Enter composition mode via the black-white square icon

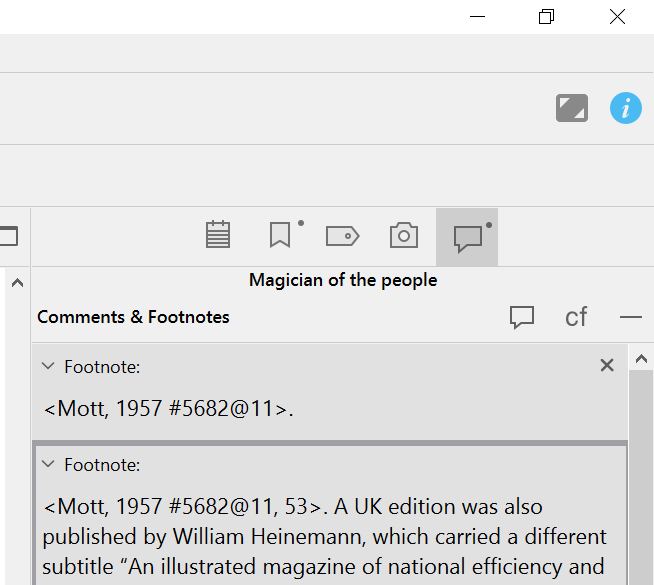click(x=572, y=108)
